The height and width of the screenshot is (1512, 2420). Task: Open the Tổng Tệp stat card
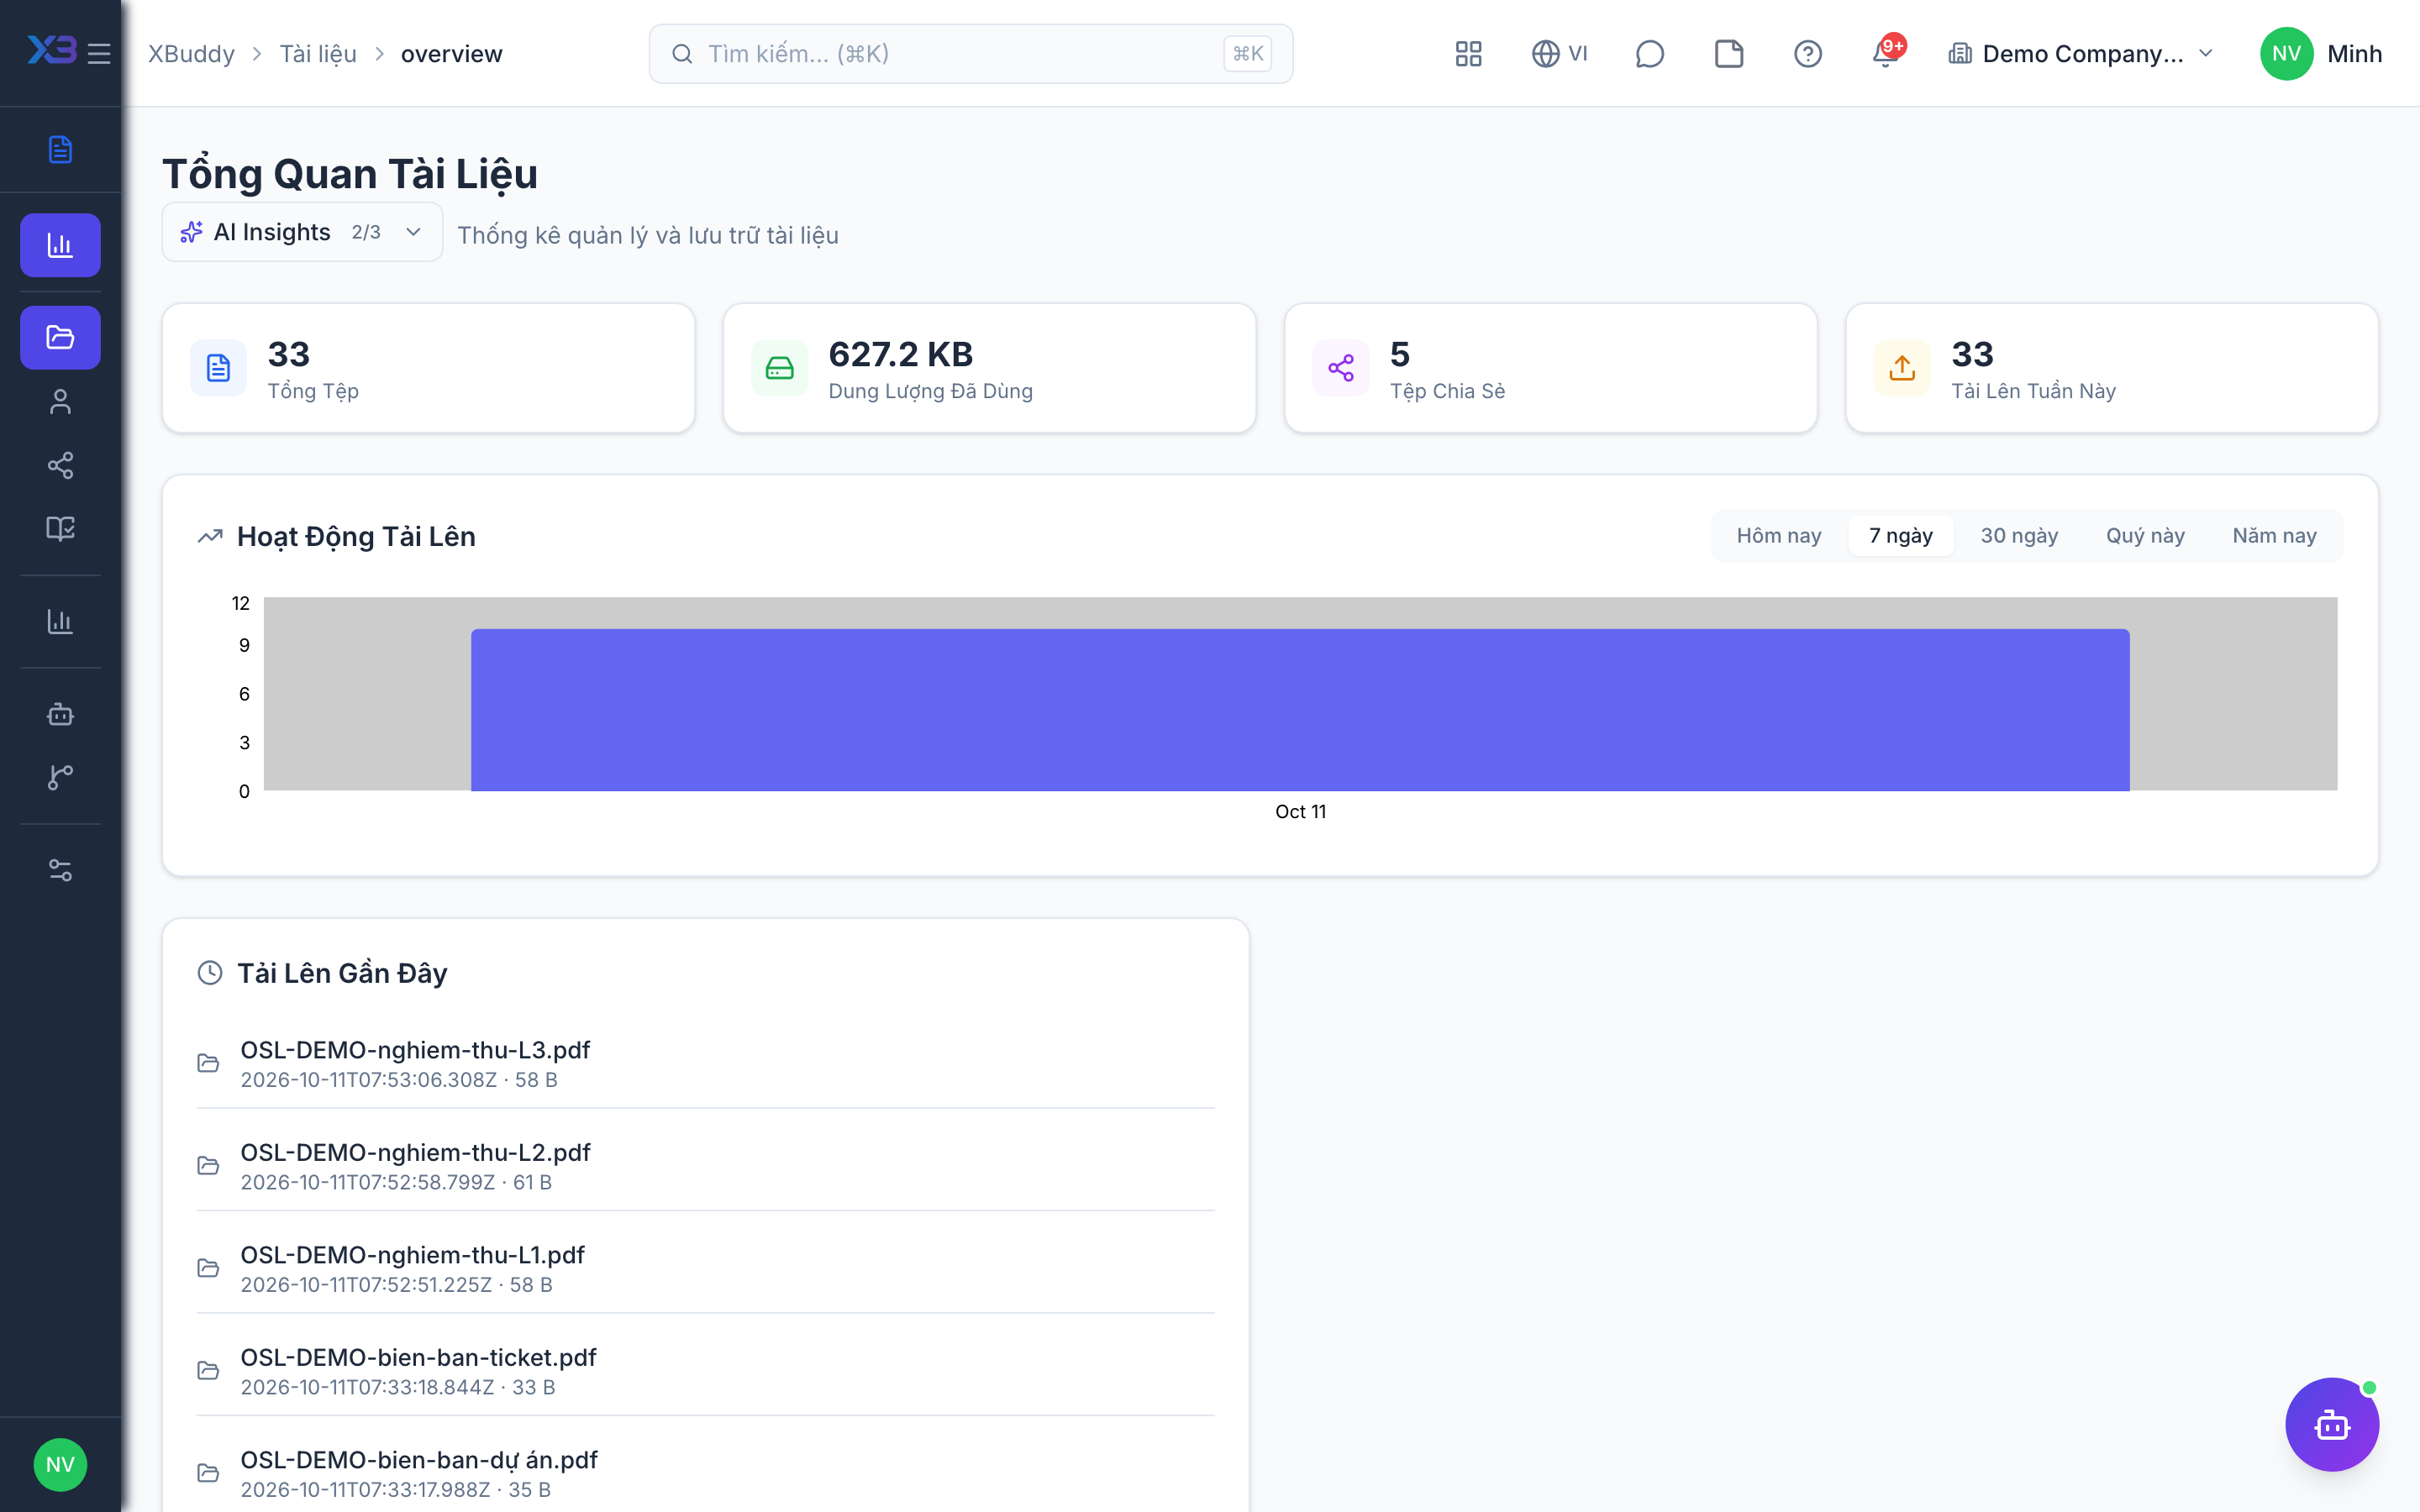pyautogui.click(x=428, y=369)
